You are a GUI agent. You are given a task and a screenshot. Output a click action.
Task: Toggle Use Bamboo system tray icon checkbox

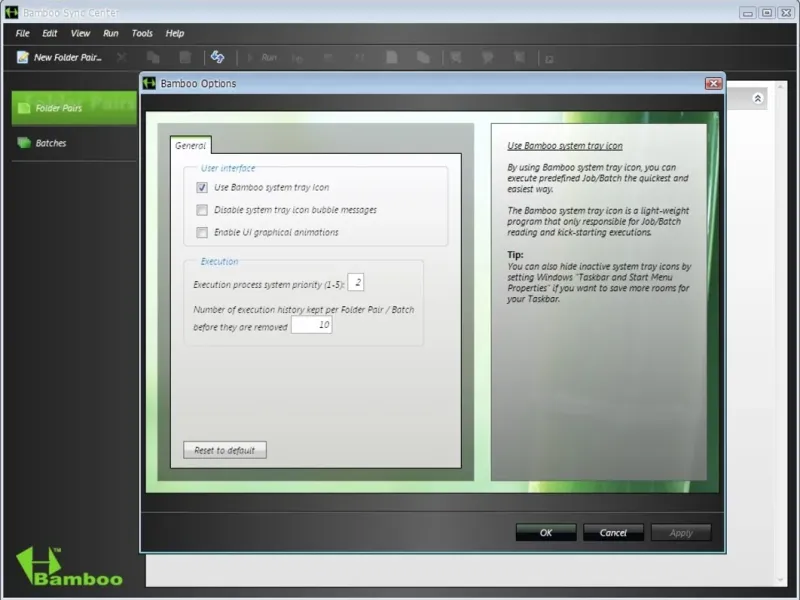(x=202, y=187)
